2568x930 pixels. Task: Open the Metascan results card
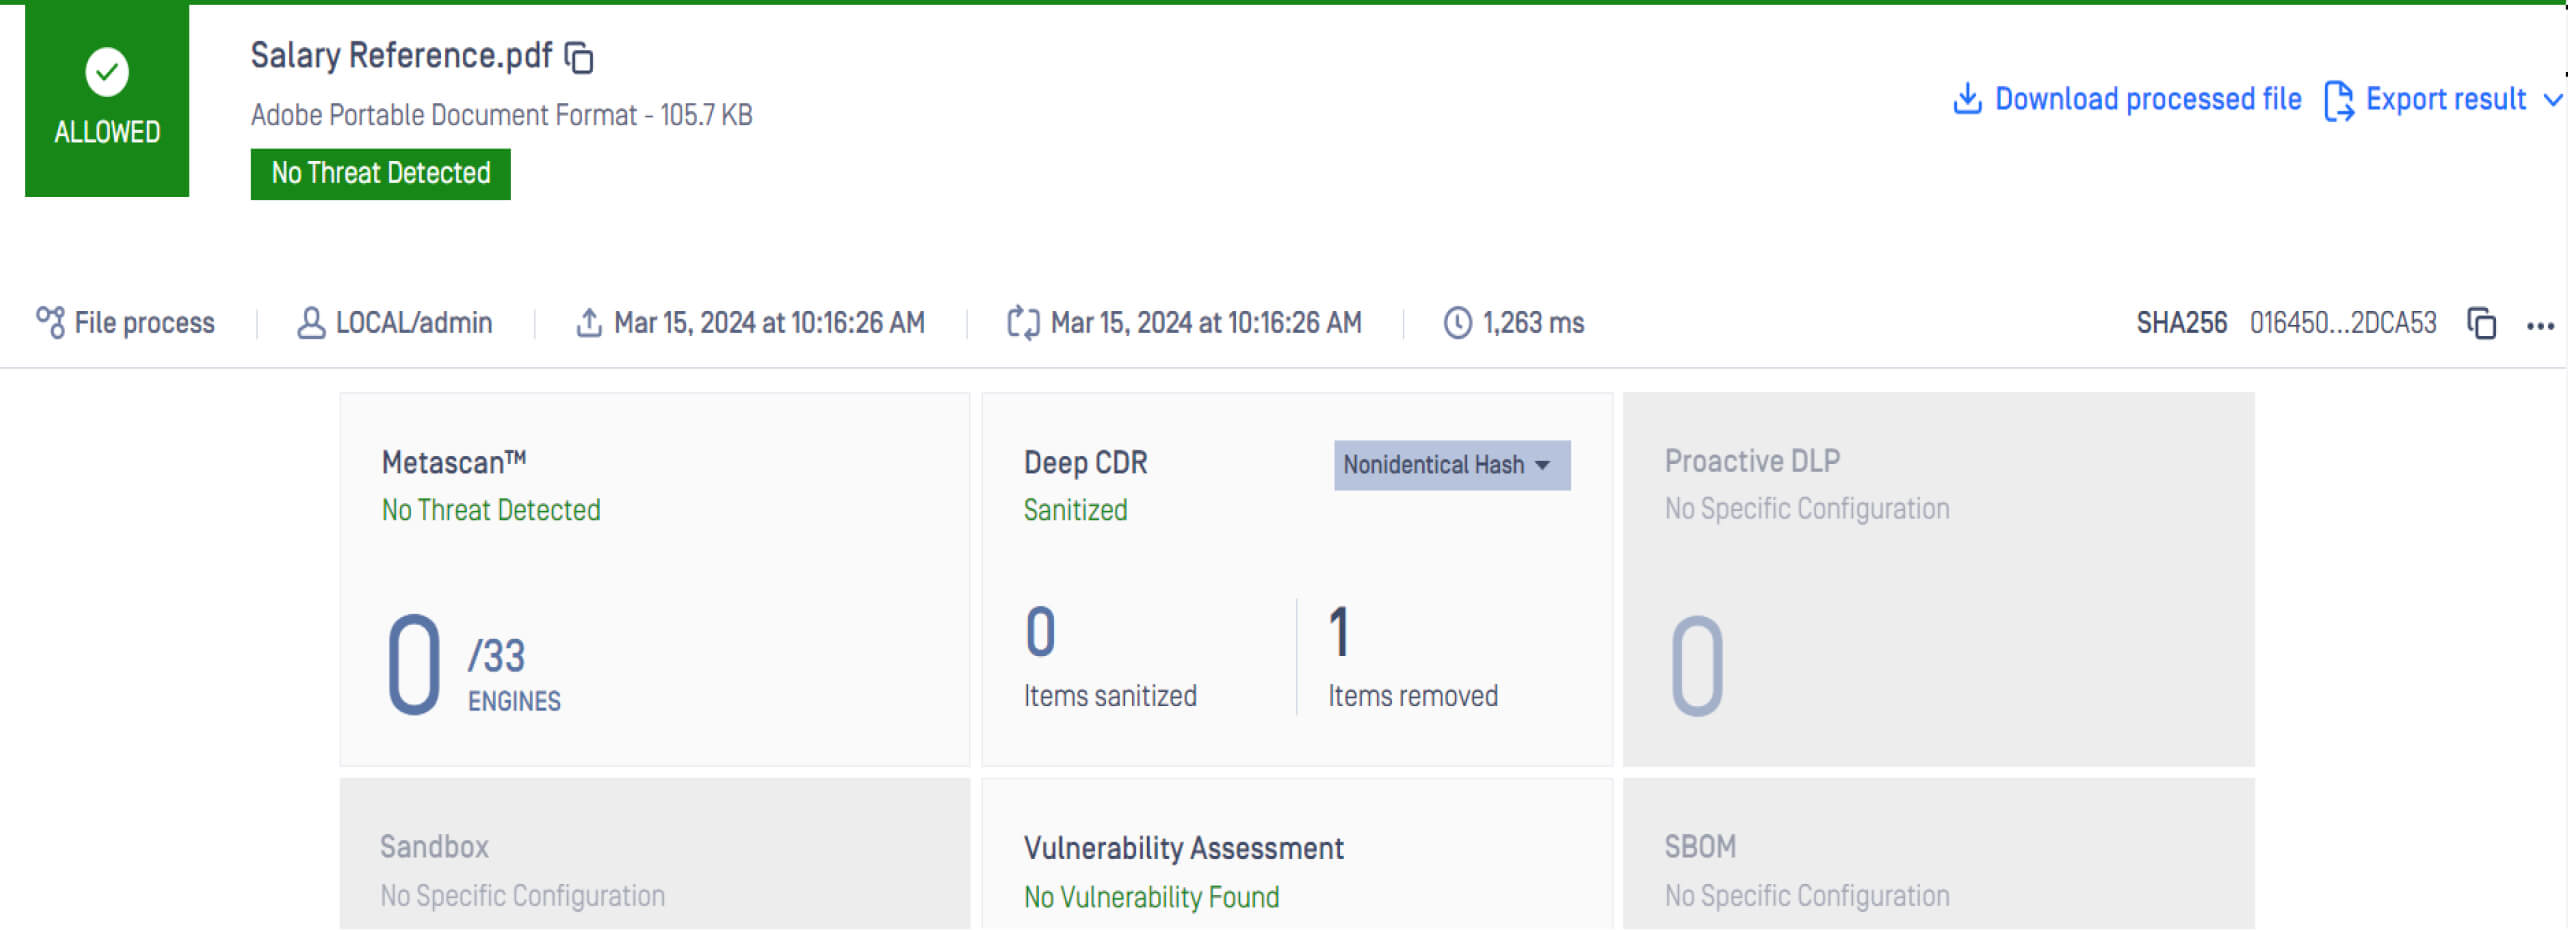(654, 579)
